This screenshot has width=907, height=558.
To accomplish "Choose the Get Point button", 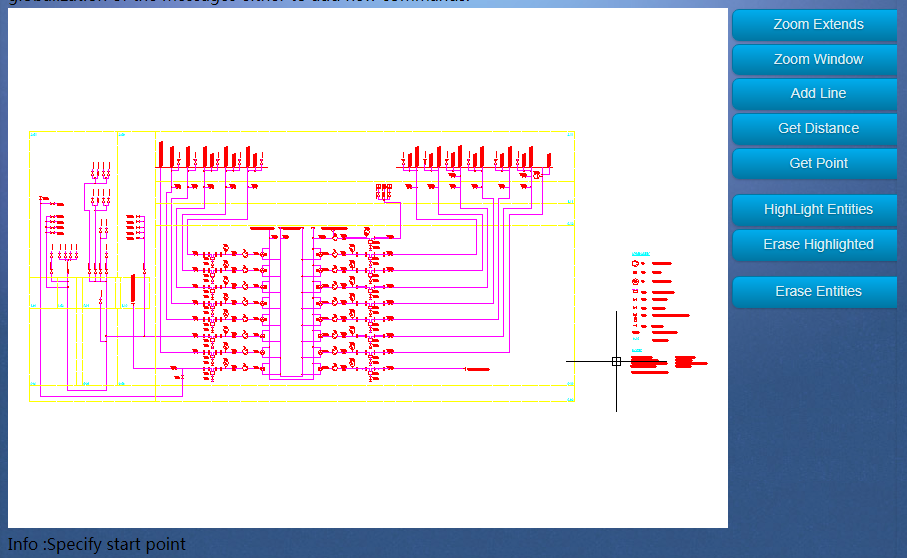I will point(817,164).
